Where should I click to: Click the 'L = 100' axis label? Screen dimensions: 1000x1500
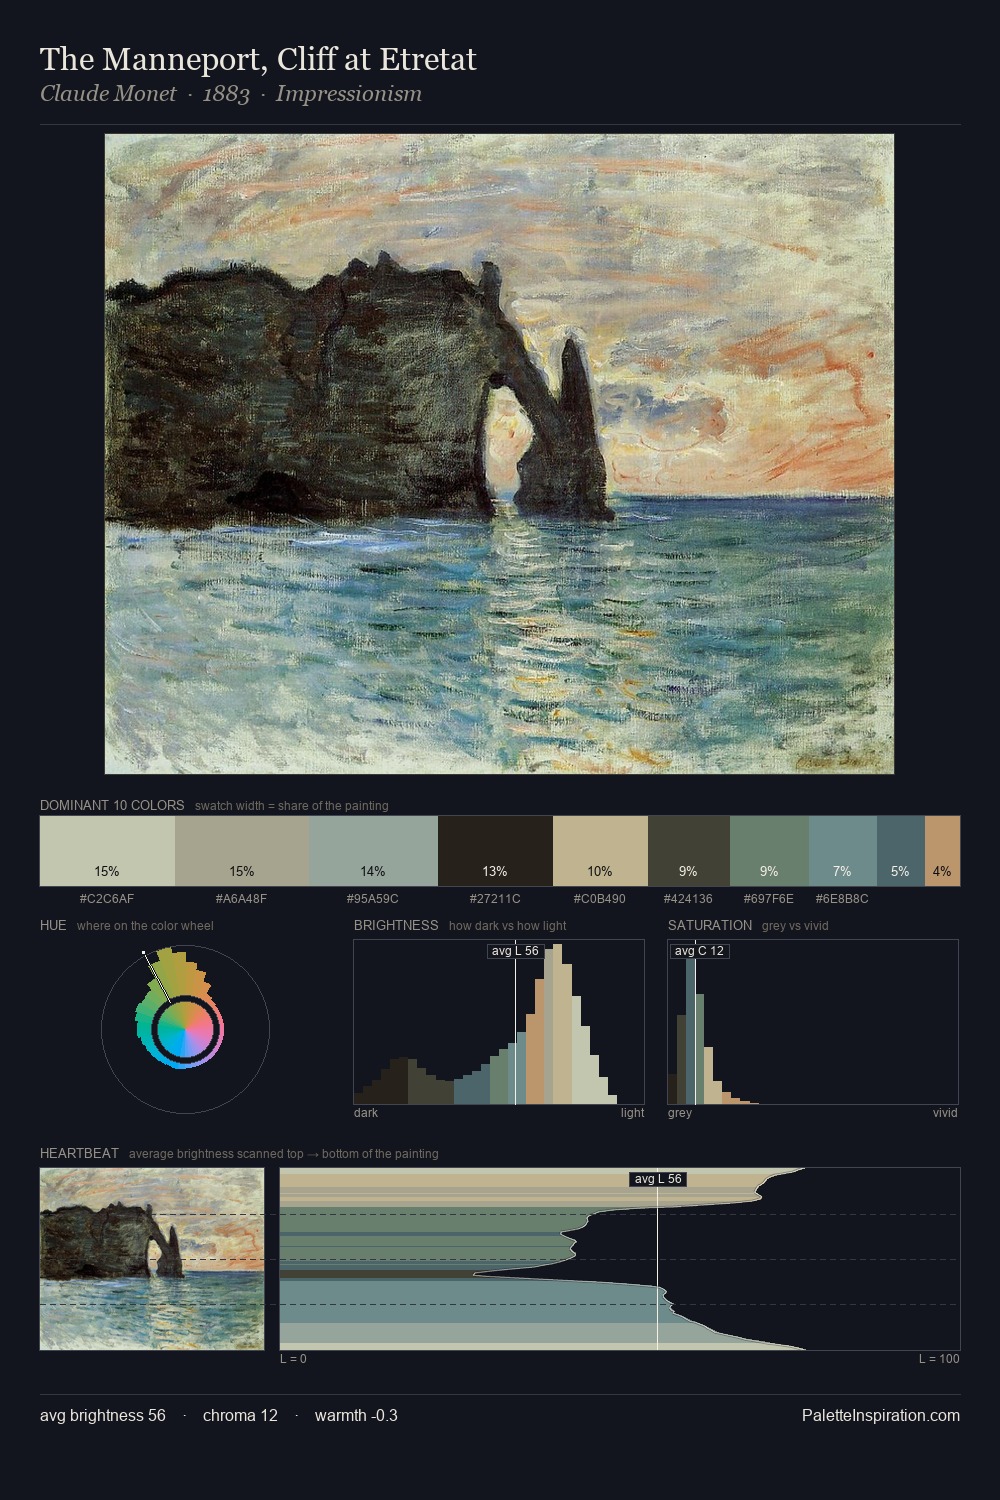939,1359
